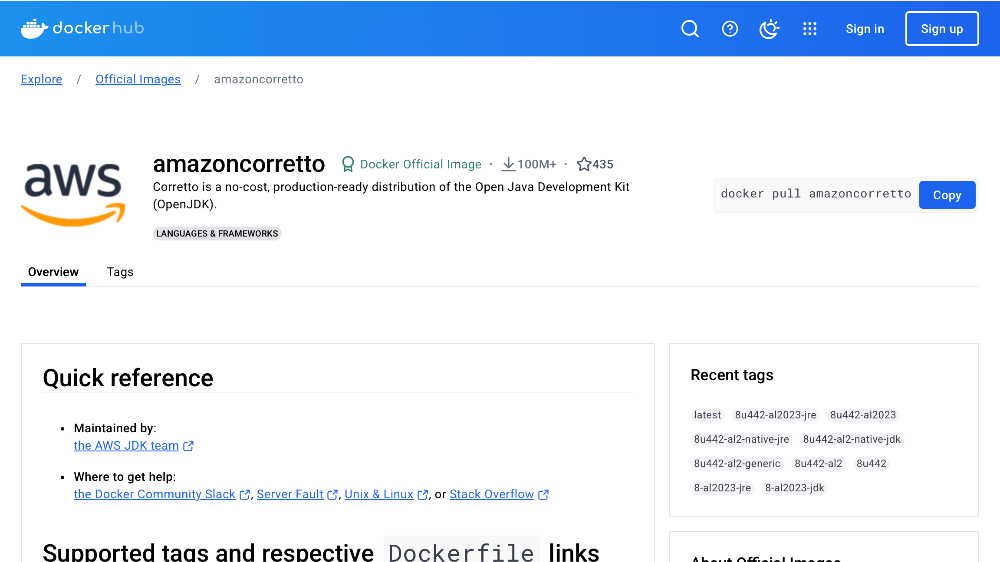Open the AWS JDK team link
The width and height of the screenshot is (1000, 562).
(x=126, y=445)
